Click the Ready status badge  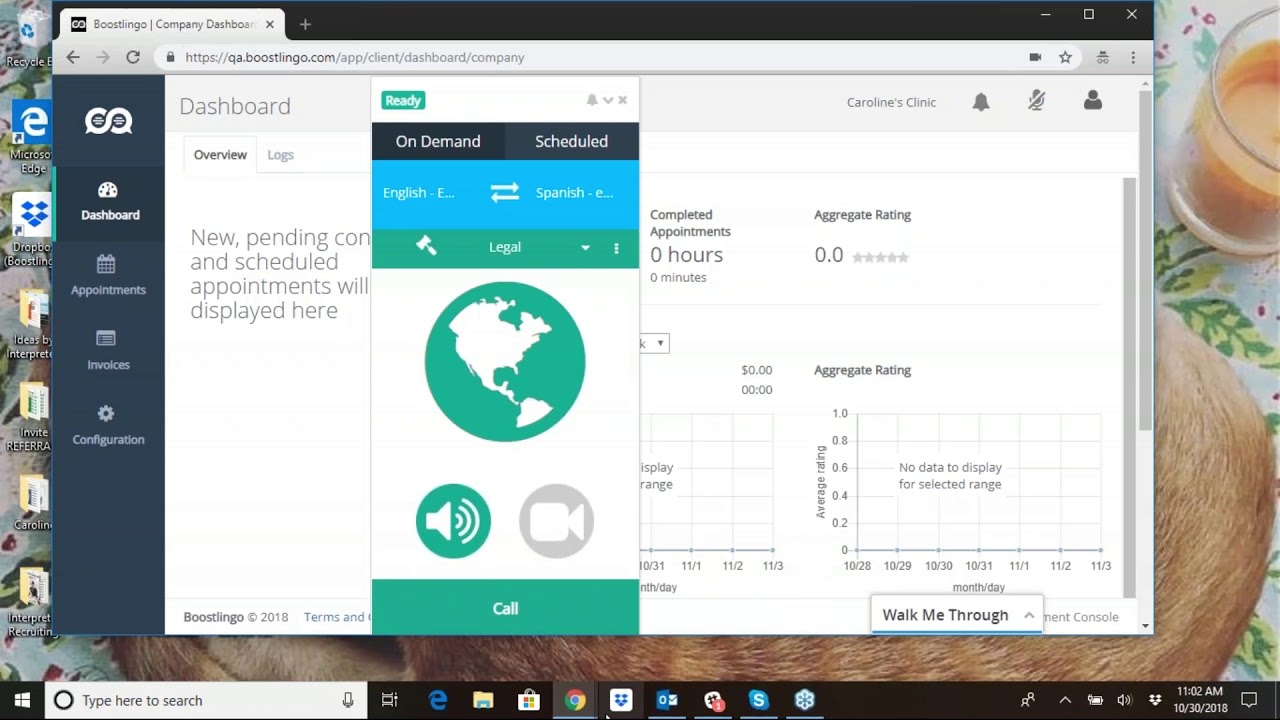coord(403,100)
